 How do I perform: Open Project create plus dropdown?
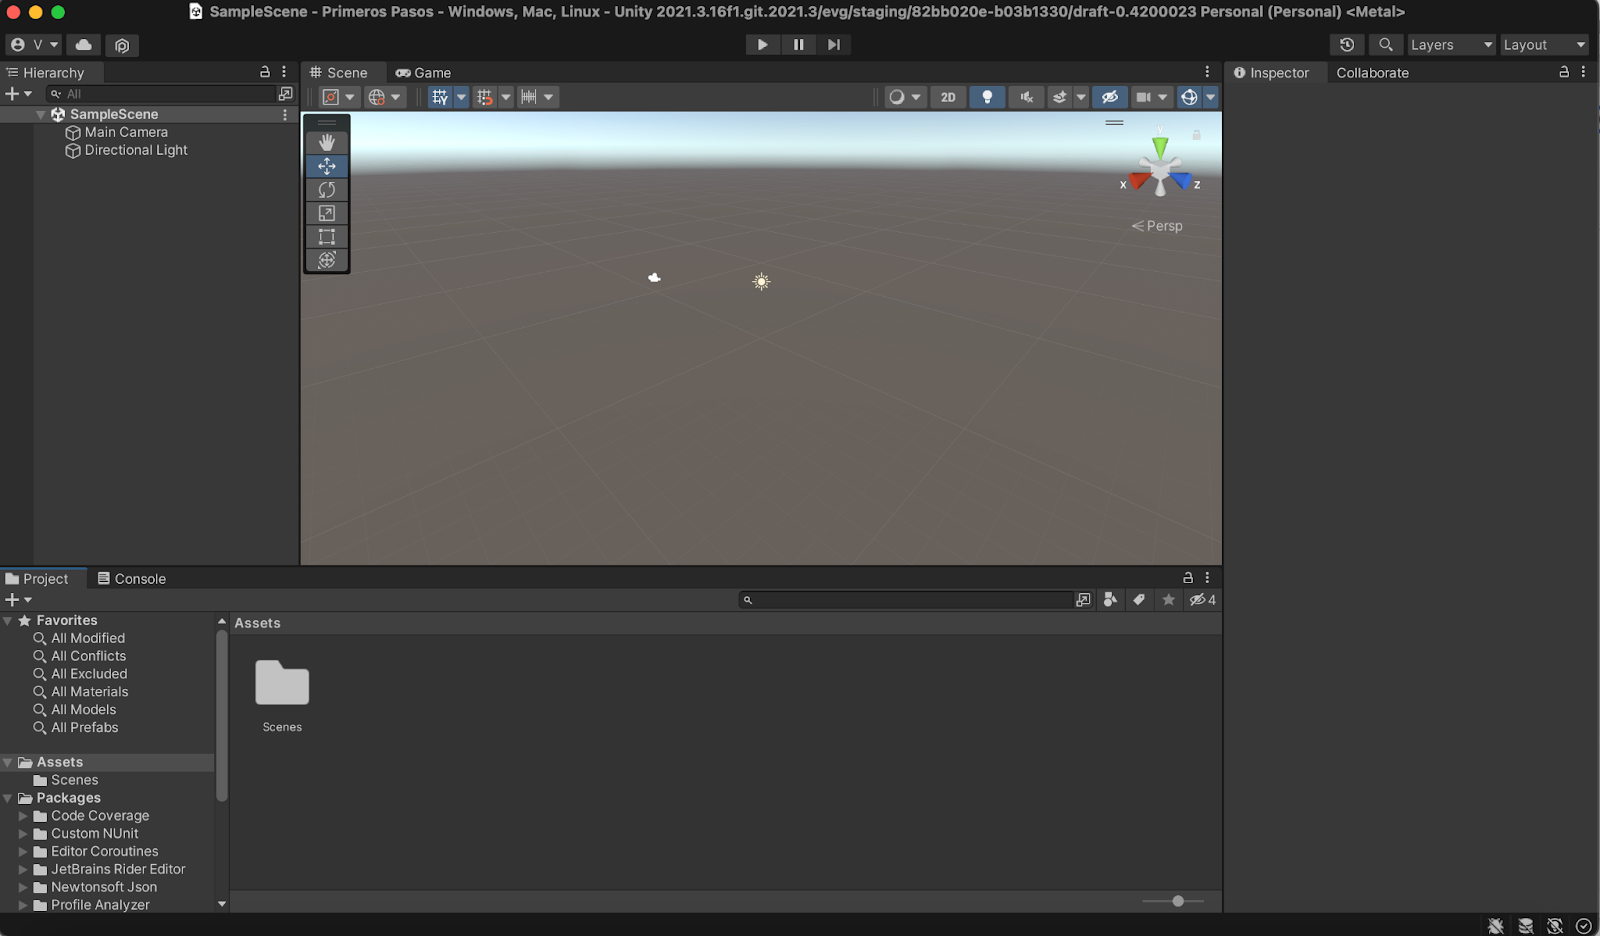[x=19, y=600]
